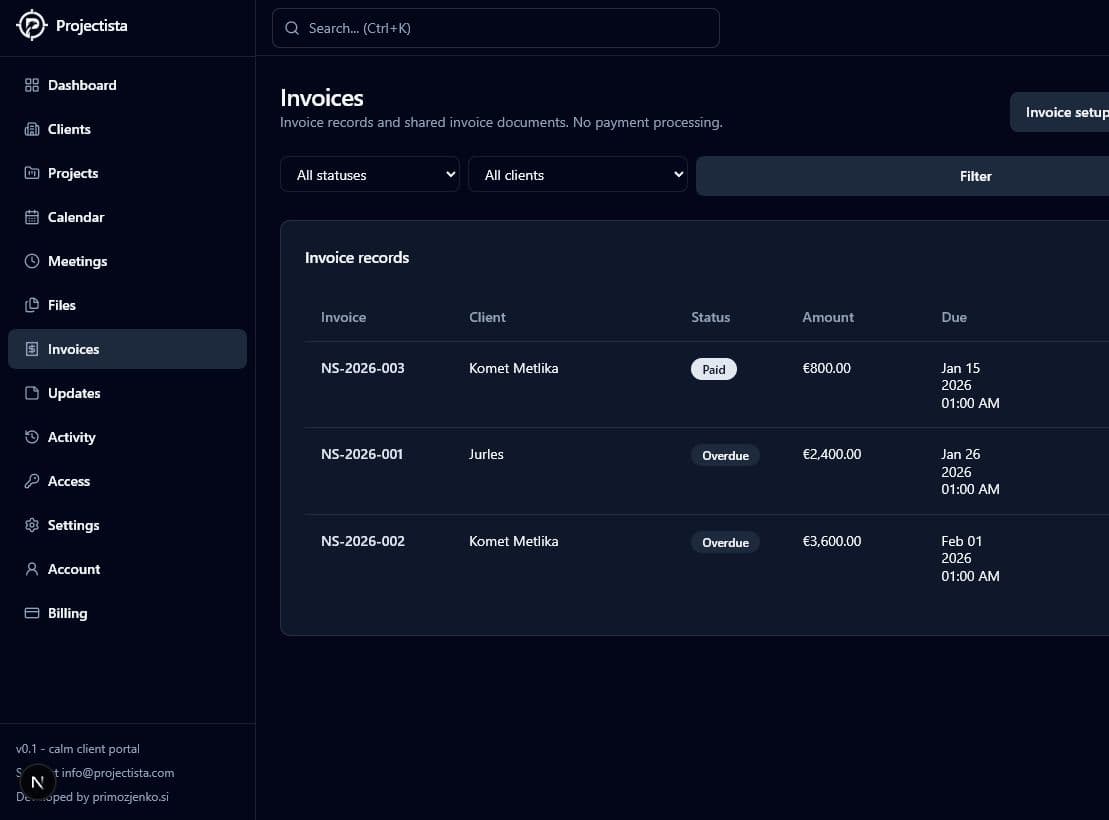Click the Invoices page title
The height and width of the screenshot is (820, 1109).
pyautogui.click(x=322, y=98)
